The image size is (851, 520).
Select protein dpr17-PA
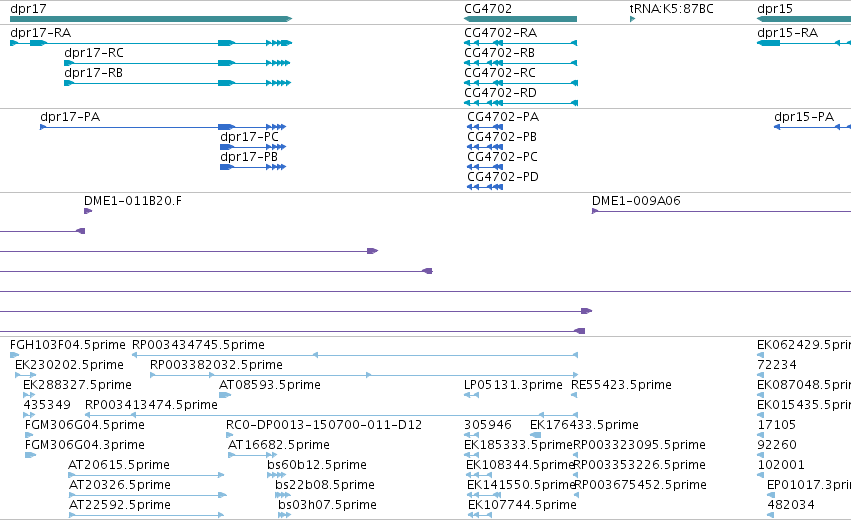163,127
